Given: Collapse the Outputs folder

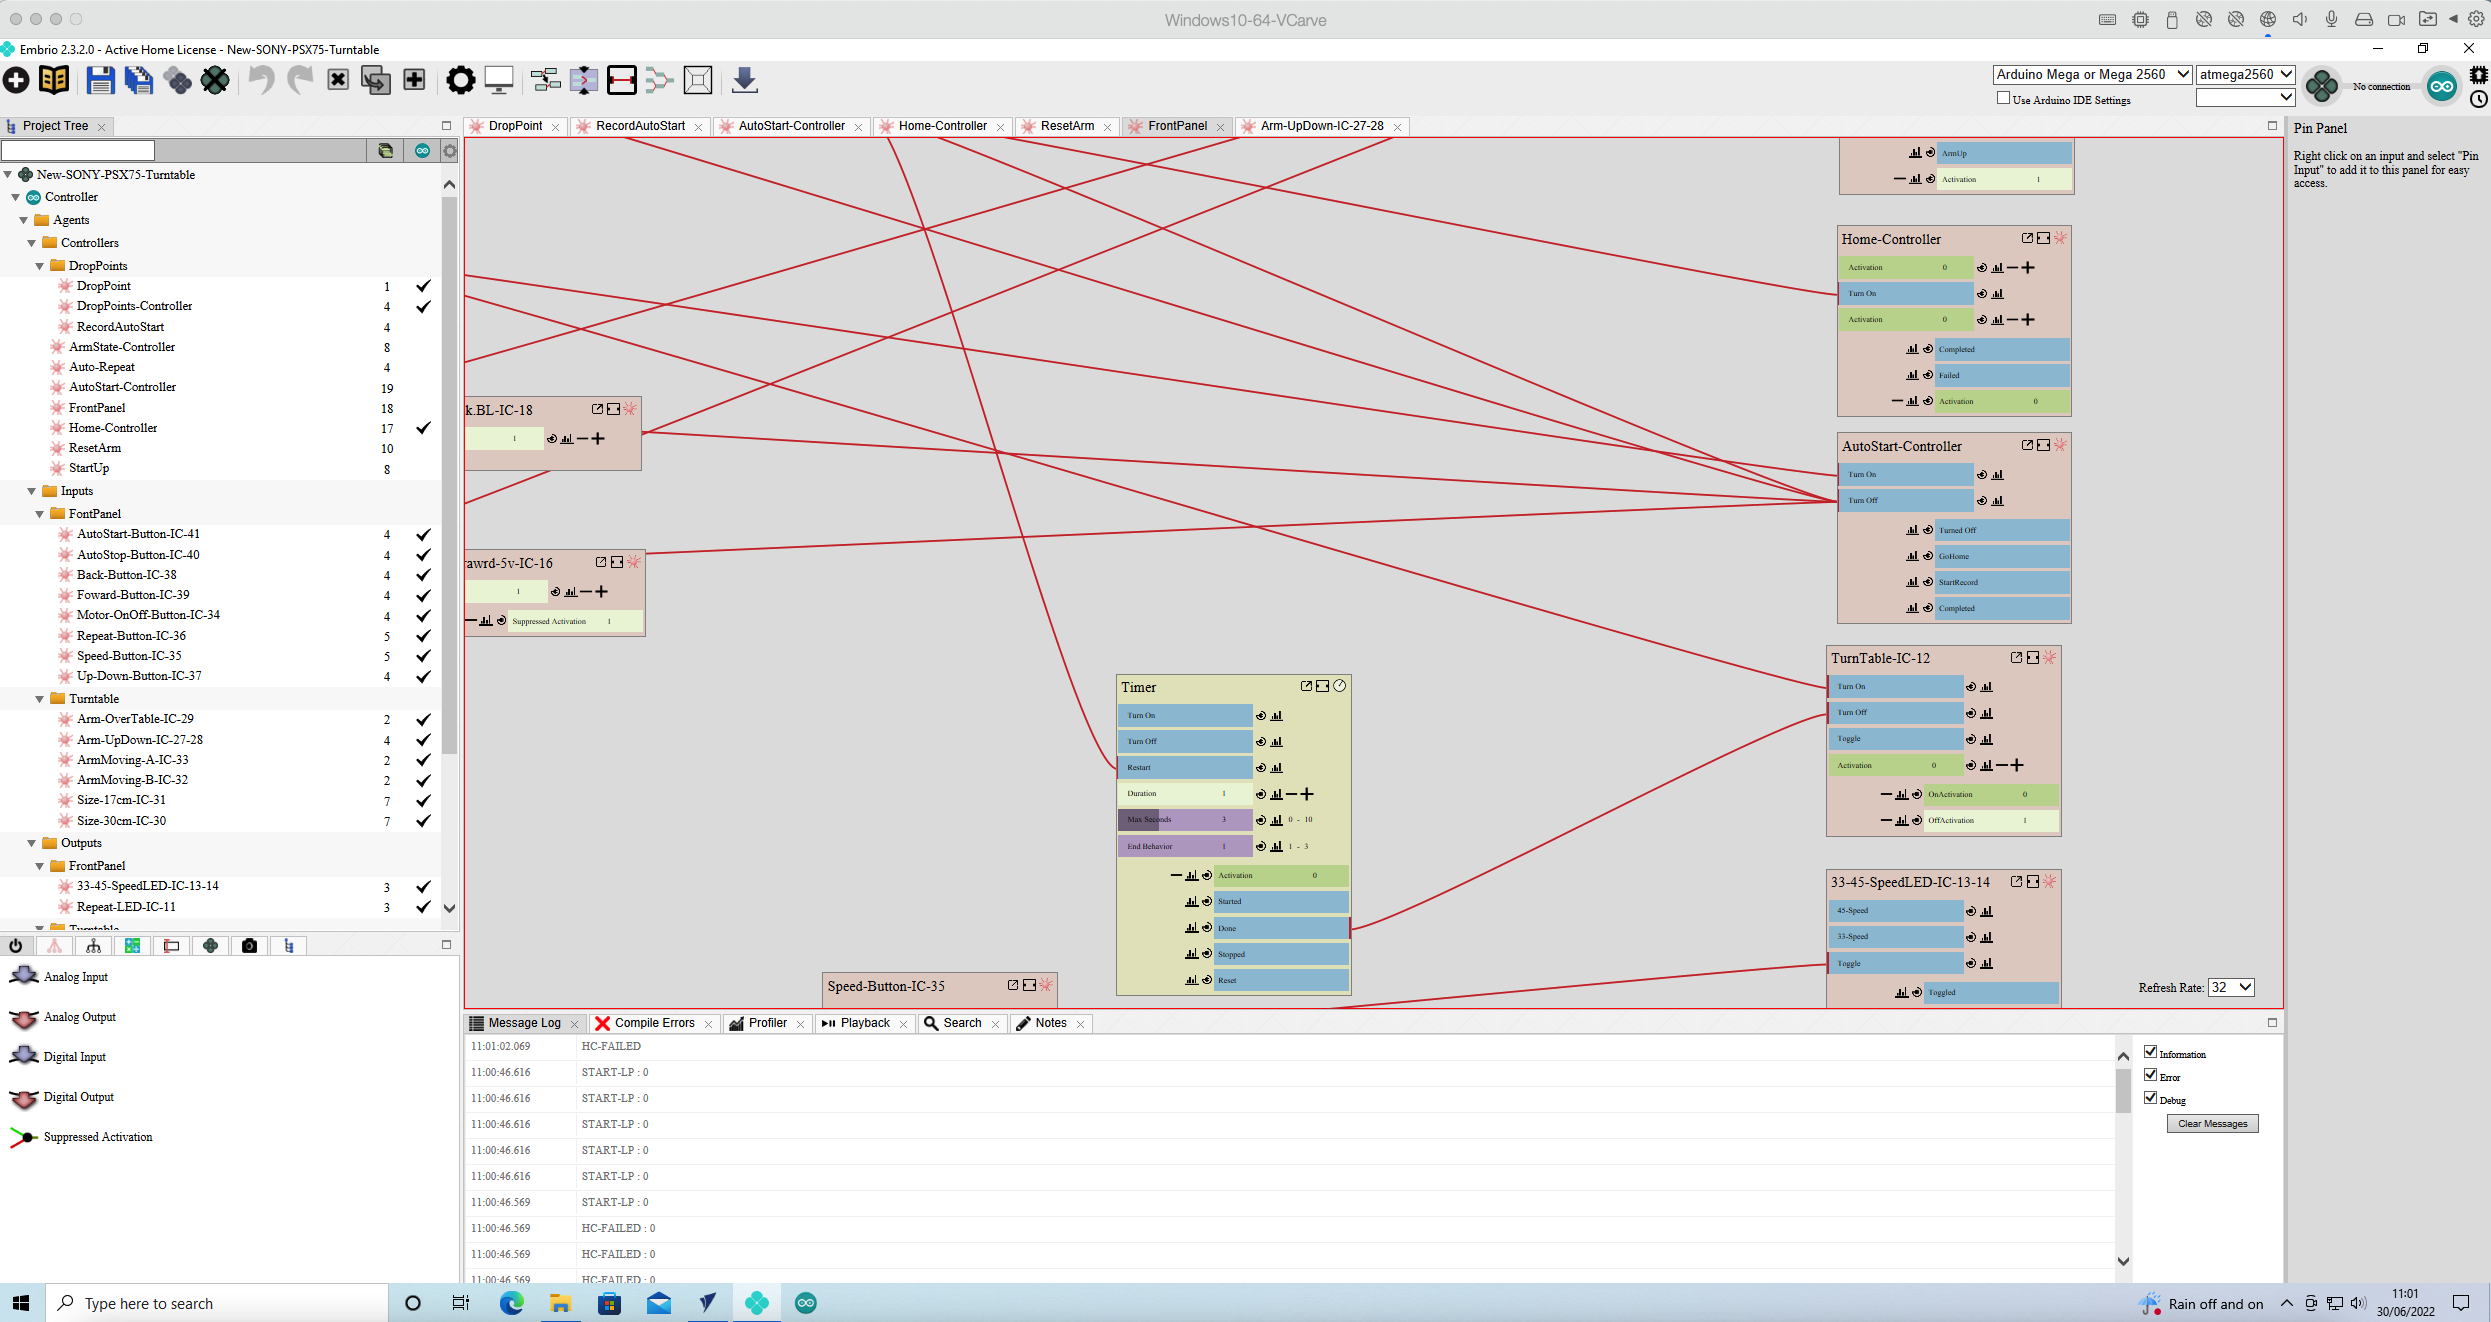Looking at the screenshot, I should click(32, 843).
